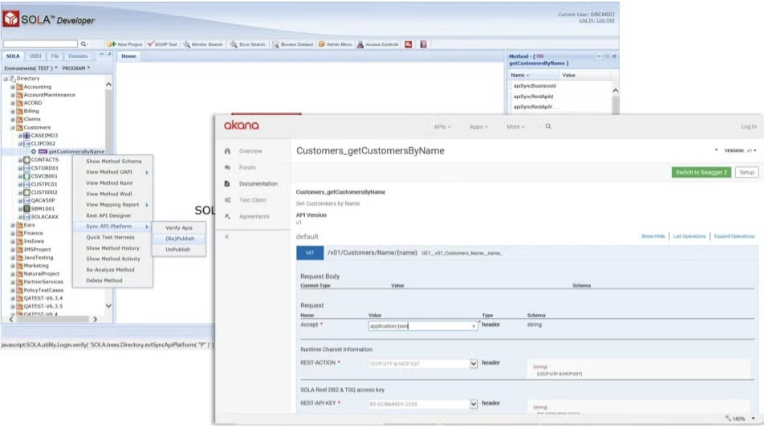Viewport: 764px width, 428px height.
Task: Open the SOAP Test tool
Action: coord(162,44)
